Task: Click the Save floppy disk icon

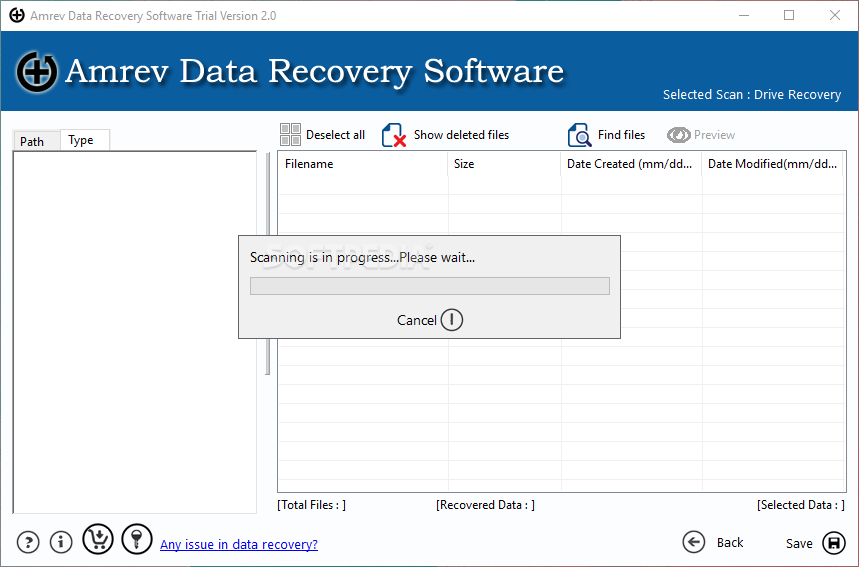Action: tap(834, 543)
